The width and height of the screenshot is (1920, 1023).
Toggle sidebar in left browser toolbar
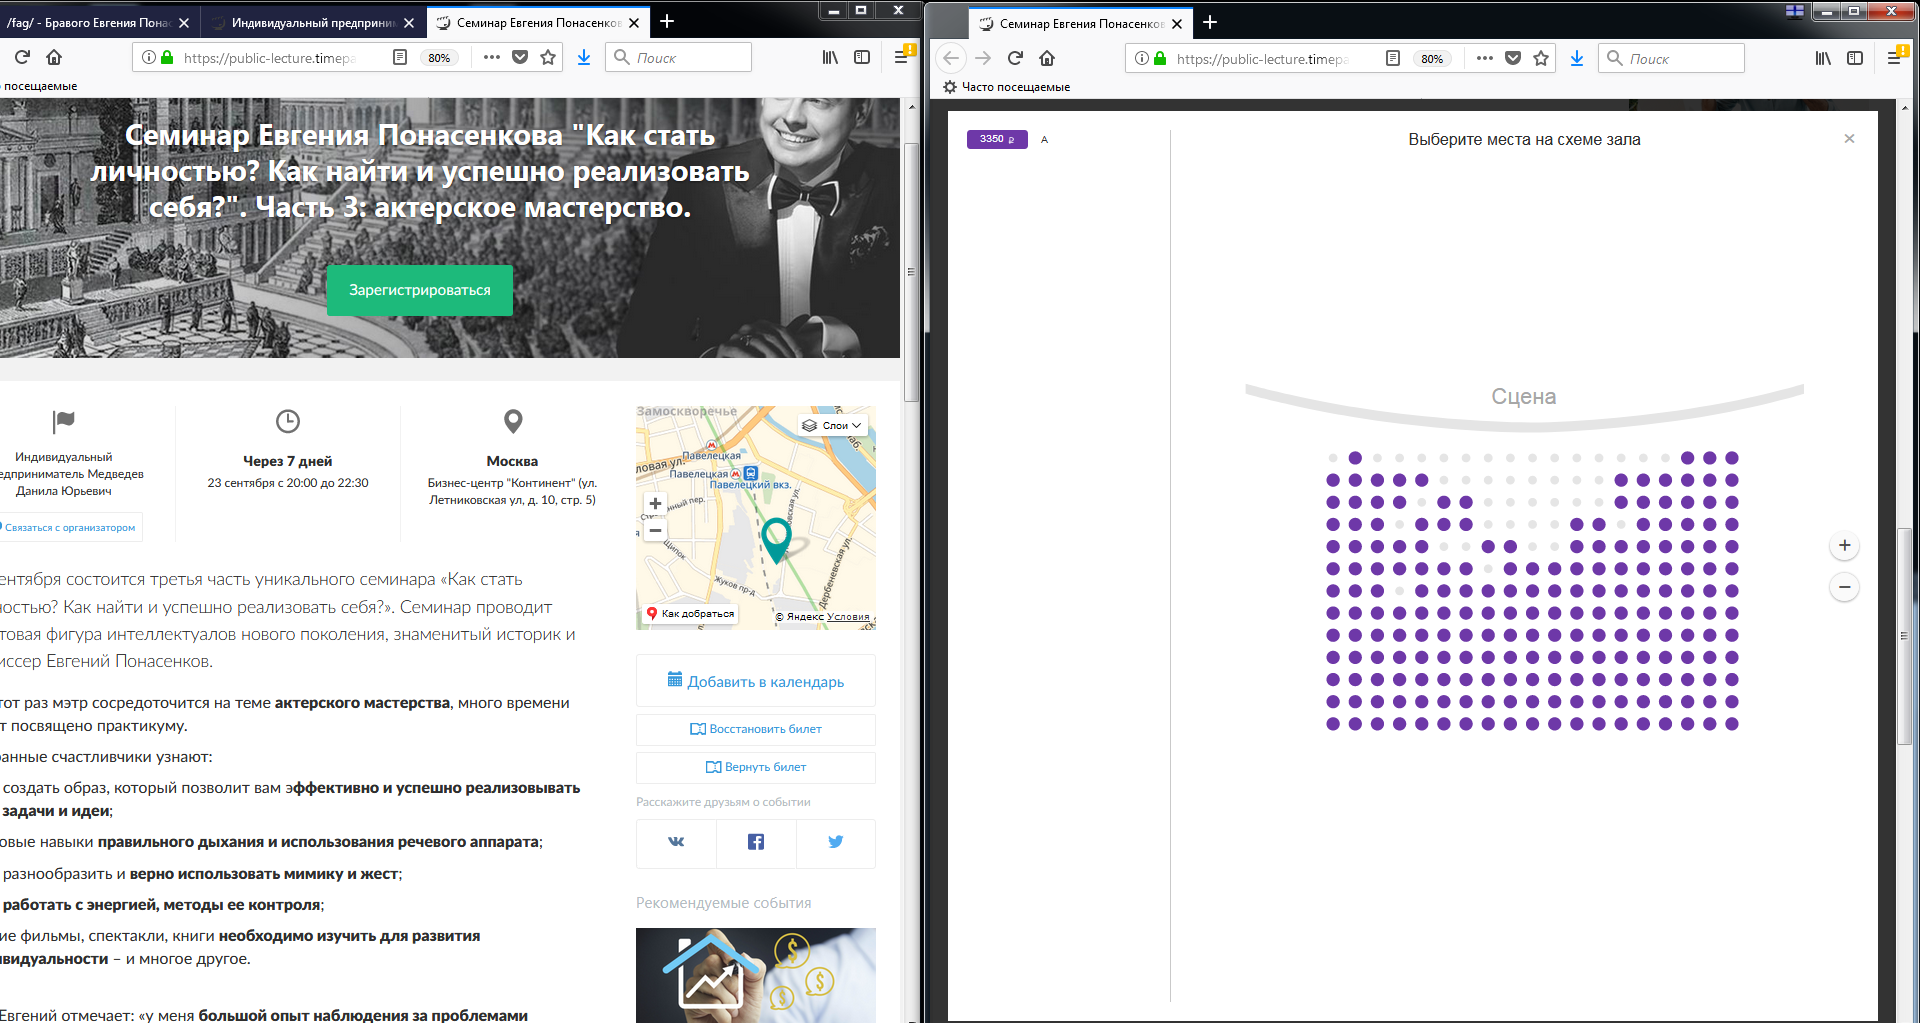(x=862, y=57)
